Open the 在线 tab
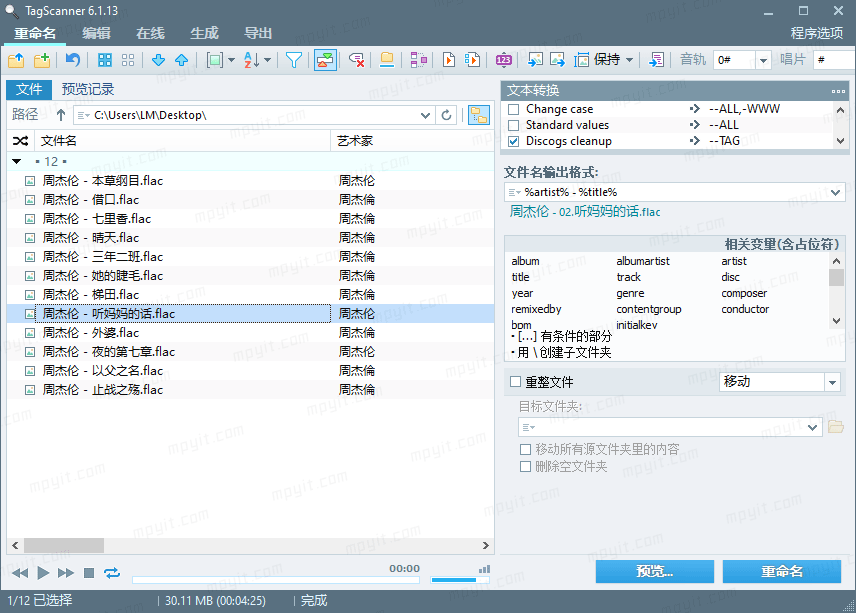The image size is (856, 613). [x=150, y=33]
